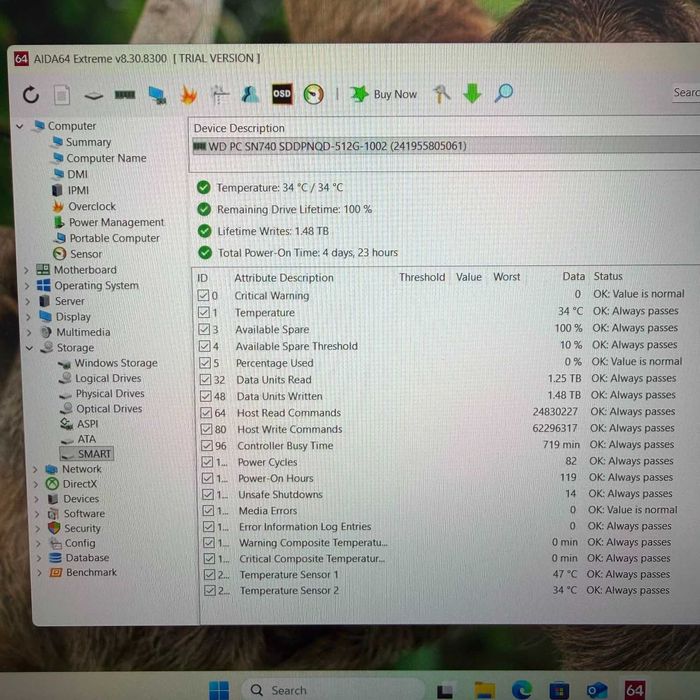Open the user profile toolbar icon
Viewport: 700px width, 700px height.
coord(250,94)
